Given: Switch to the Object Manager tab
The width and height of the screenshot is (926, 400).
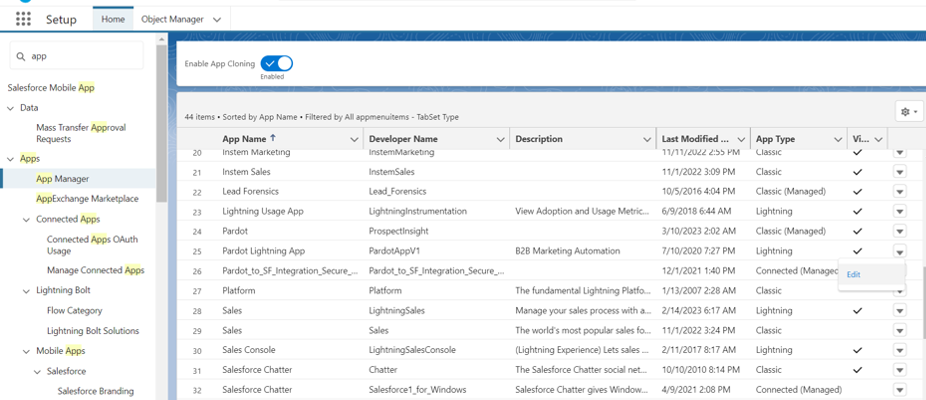Looking at the screenshot, I should 172,19.
